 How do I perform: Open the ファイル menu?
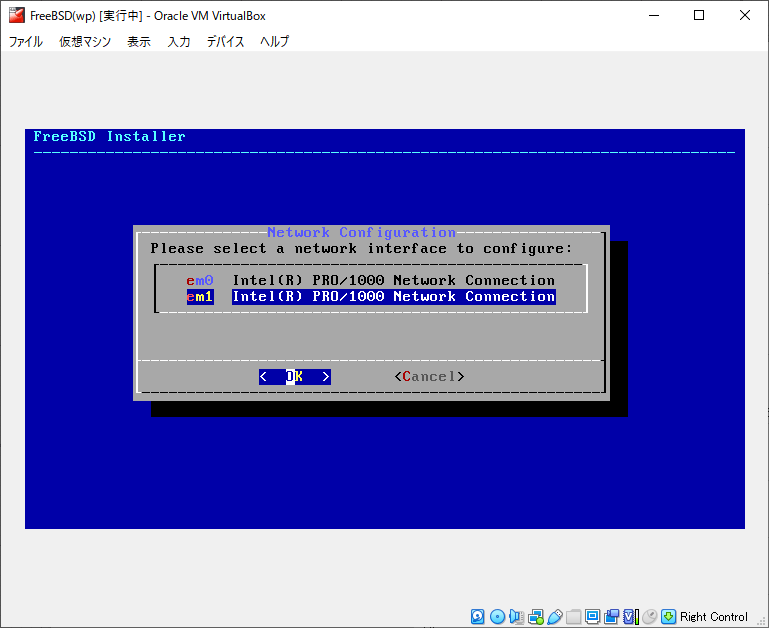coord(26,42)
